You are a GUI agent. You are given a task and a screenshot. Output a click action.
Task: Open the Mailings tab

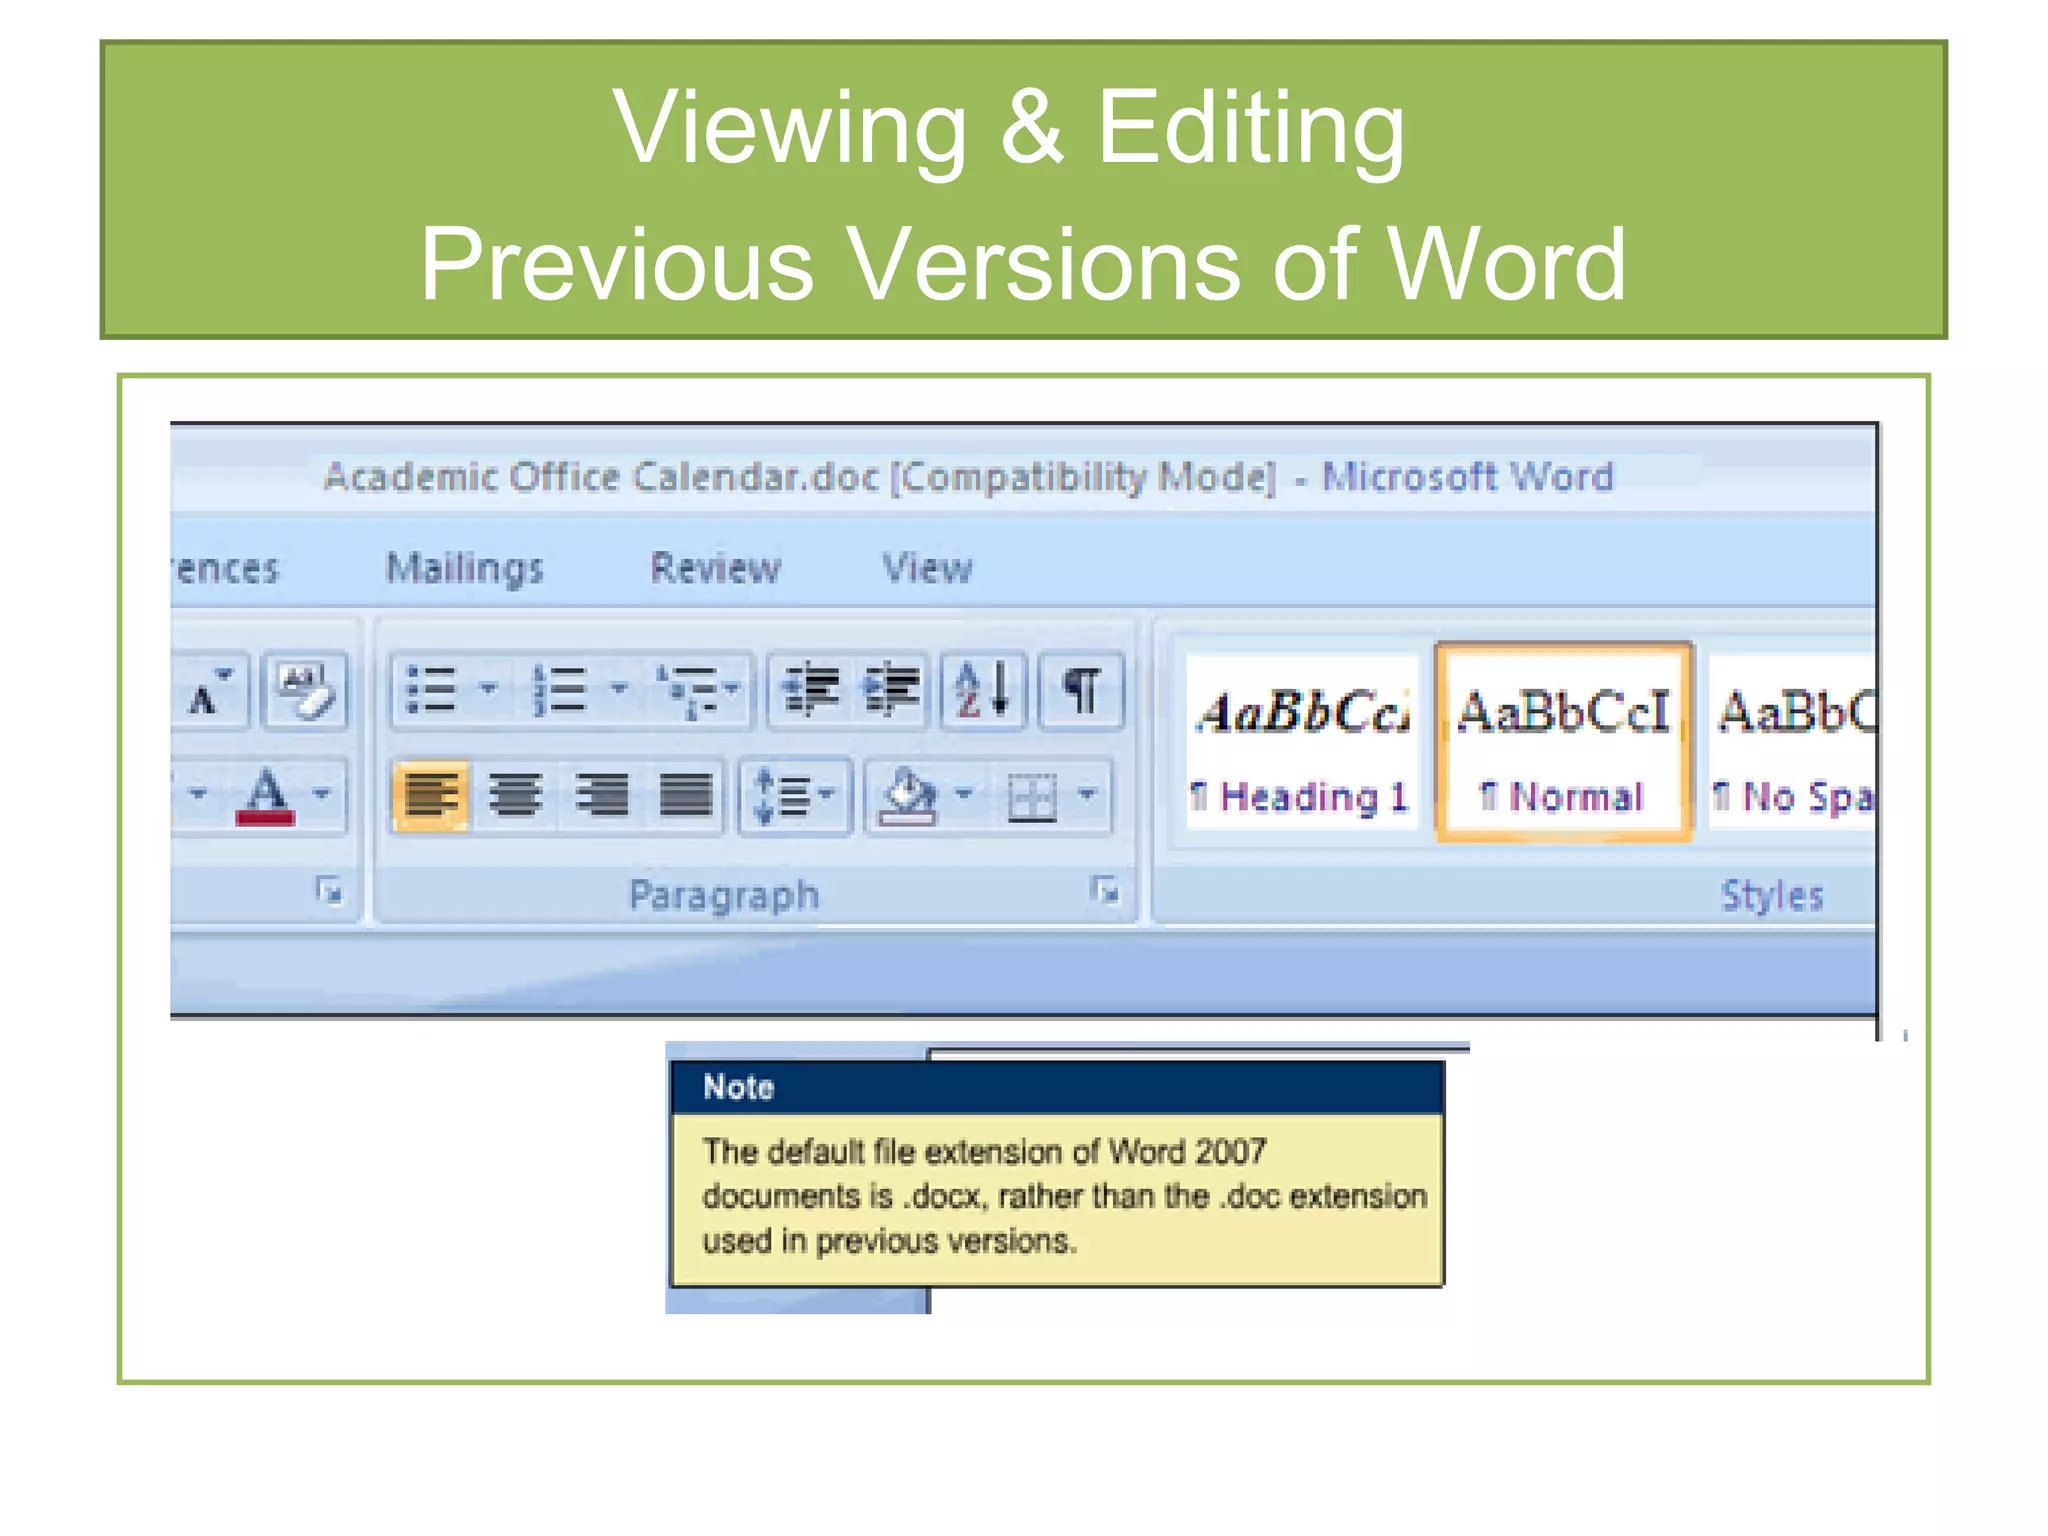[x=465, y=568]
